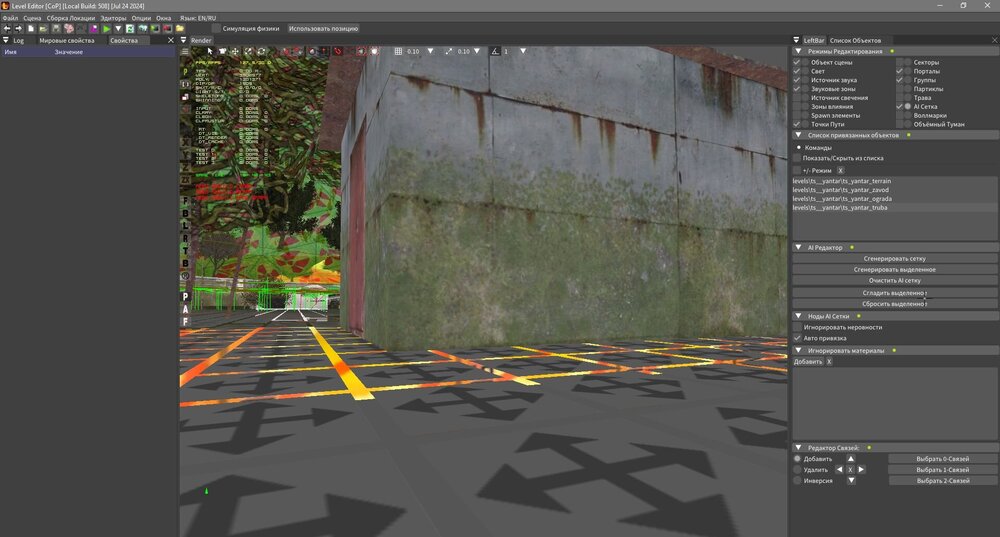Switch to the Список Объектов tab
The width and height of the screenshot is (1000, 537).
coord(855,40)
